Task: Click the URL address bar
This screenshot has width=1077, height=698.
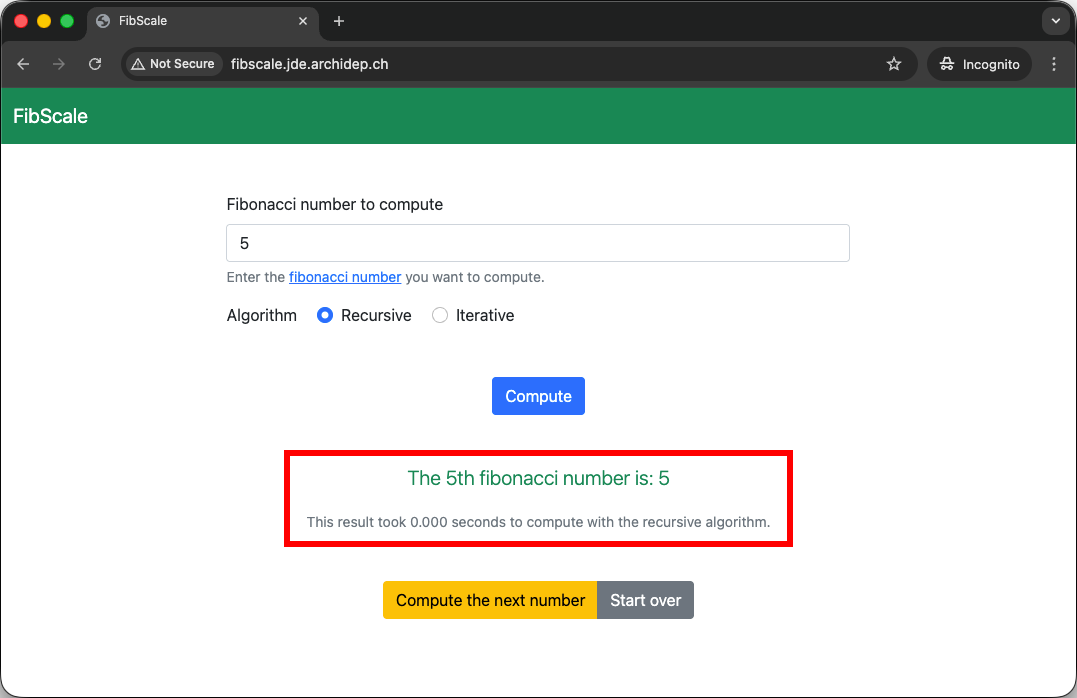Action: click(x=550, y=64)
